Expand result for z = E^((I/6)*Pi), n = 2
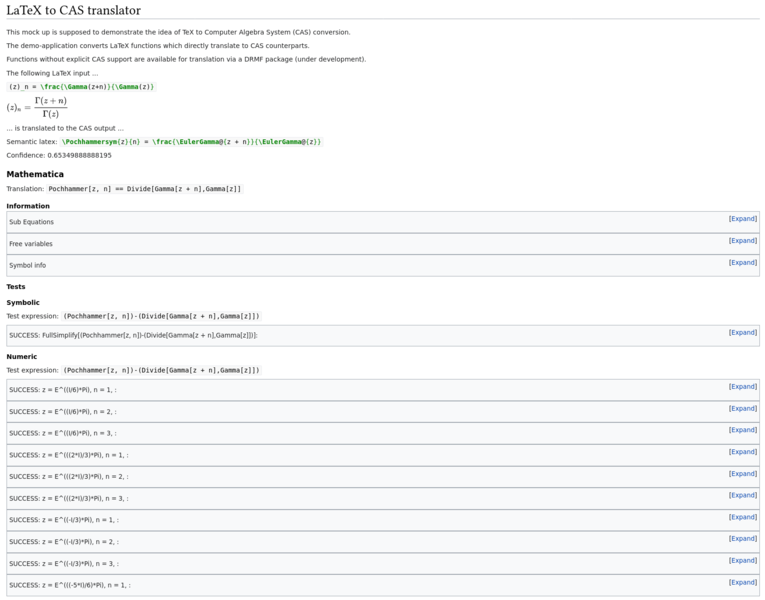The image size is (765, 600). [742, 409]
